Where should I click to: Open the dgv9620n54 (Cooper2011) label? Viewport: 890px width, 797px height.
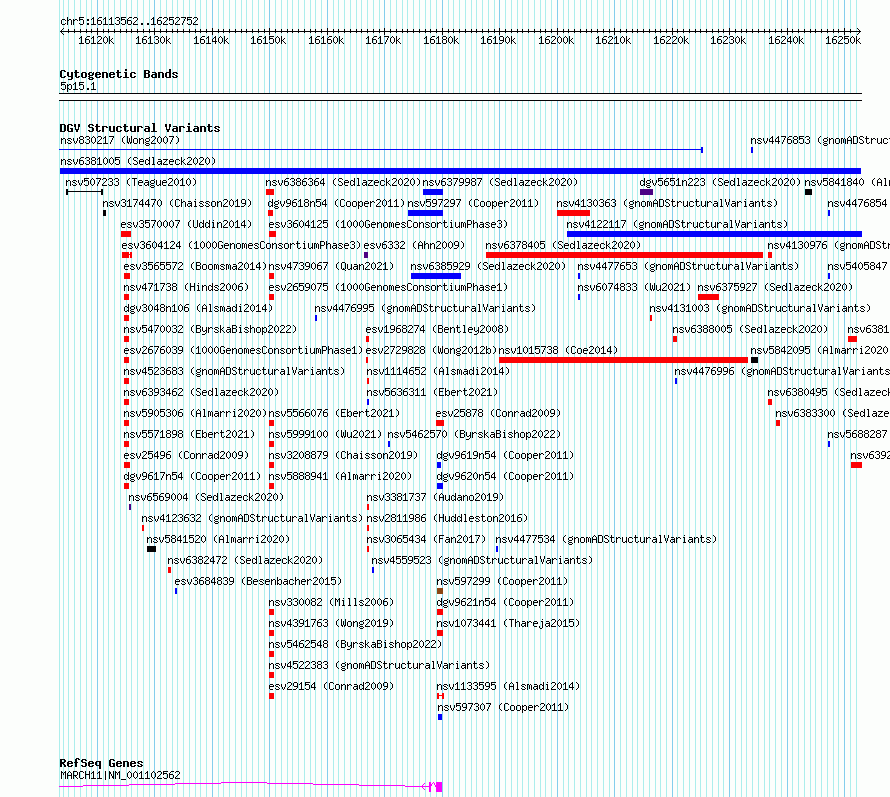tap(505, 476)
